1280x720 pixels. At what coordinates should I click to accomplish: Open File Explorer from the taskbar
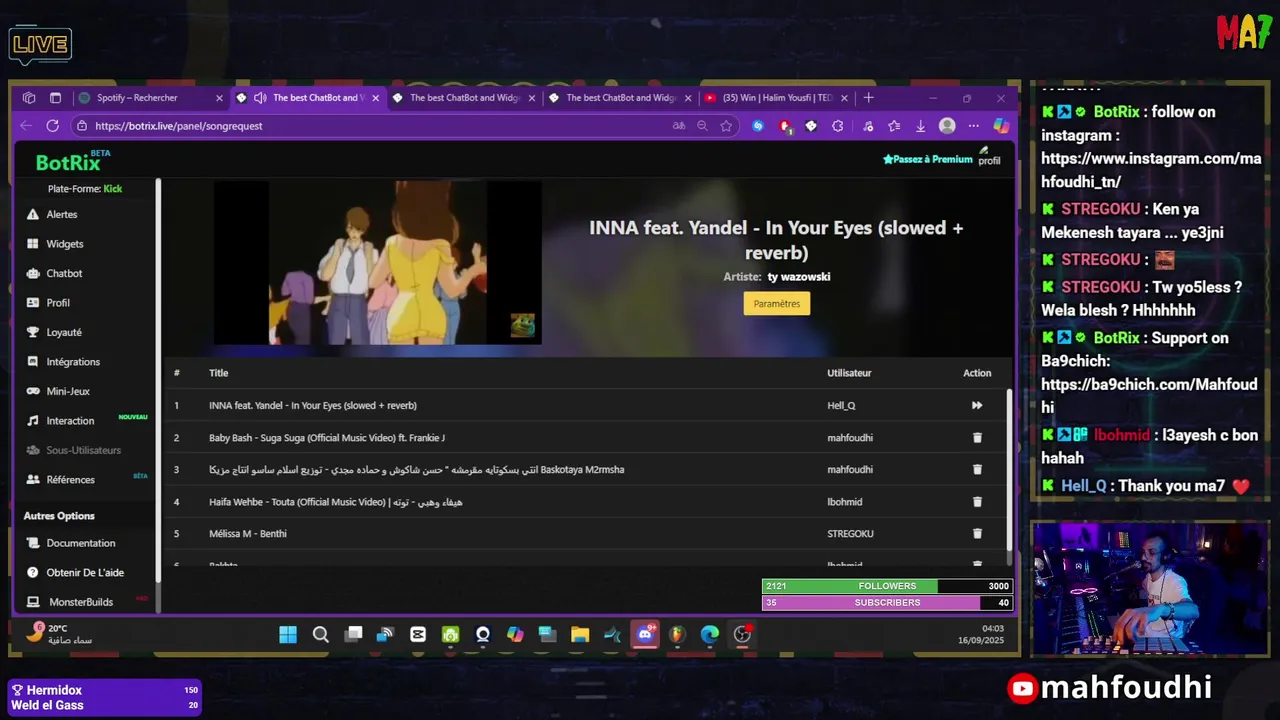(x=580, y=634)
